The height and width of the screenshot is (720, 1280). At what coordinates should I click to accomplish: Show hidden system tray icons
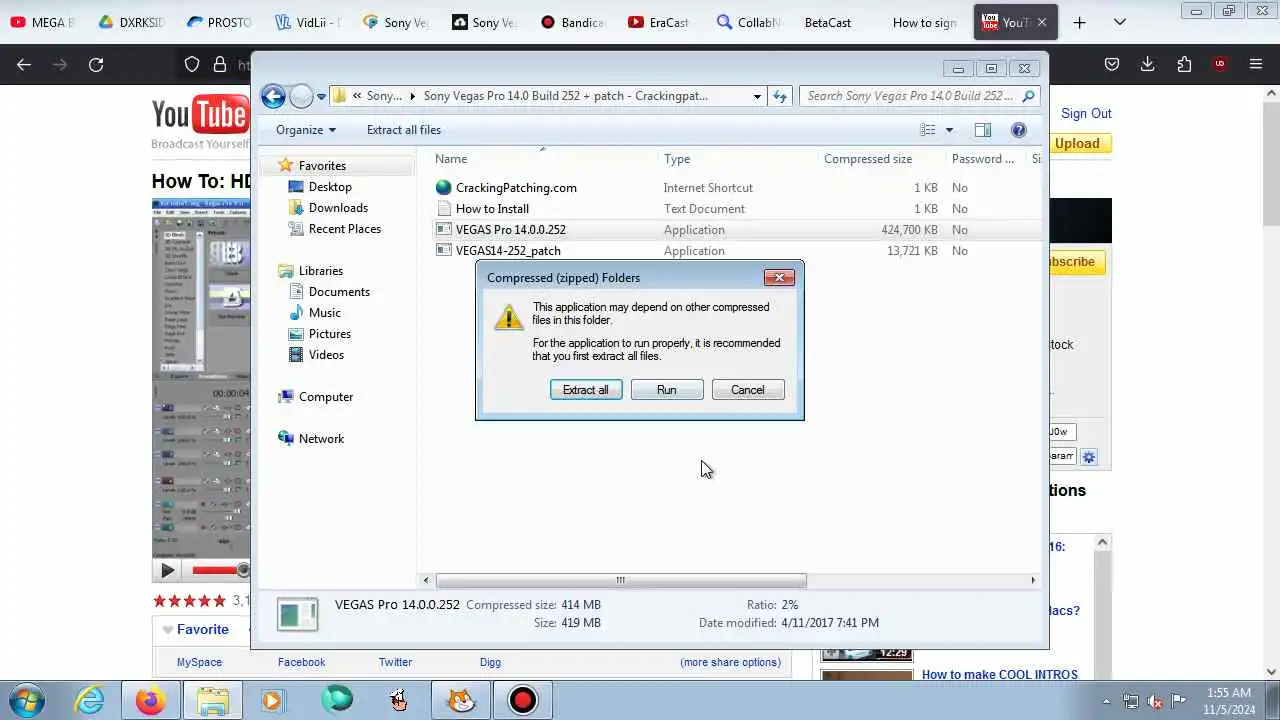click(1106, 701)
